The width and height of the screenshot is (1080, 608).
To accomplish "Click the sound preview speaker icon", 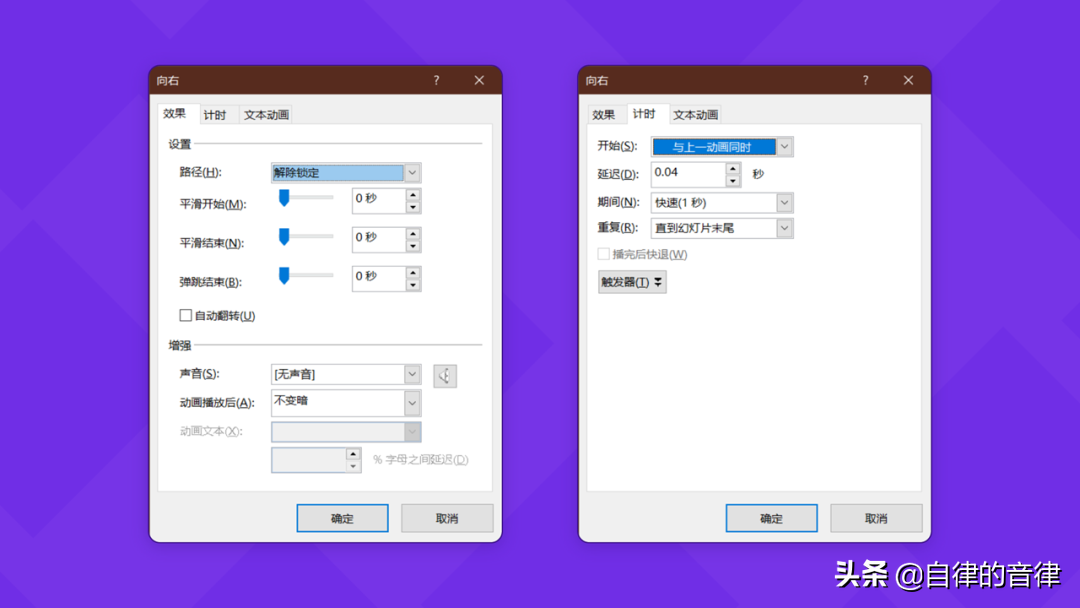I will pos(445,375).
